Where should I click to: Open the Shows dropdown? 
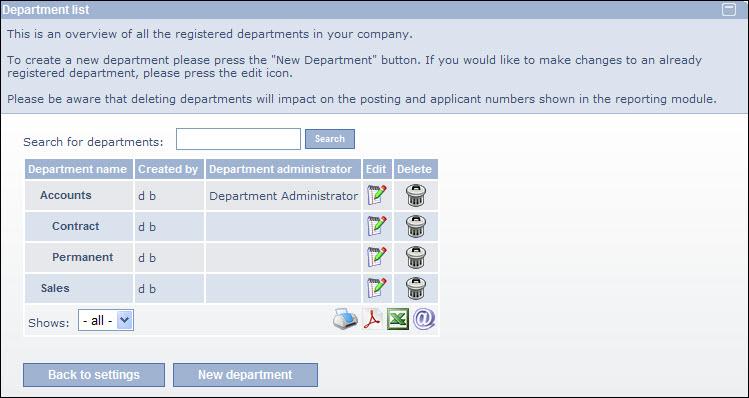point(106,321)
